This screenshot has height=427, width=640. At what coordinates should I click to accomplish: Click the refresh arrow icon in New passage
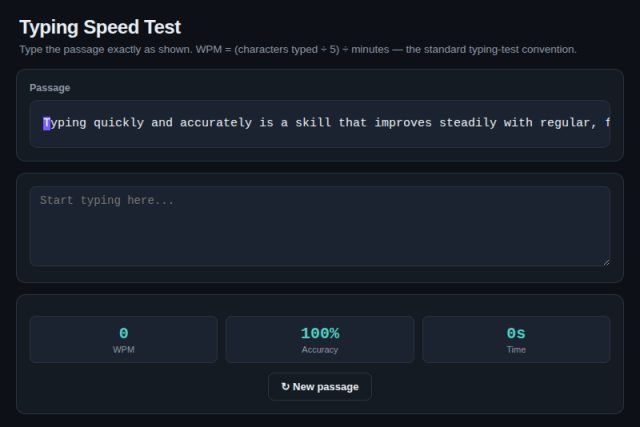point(285,386)
